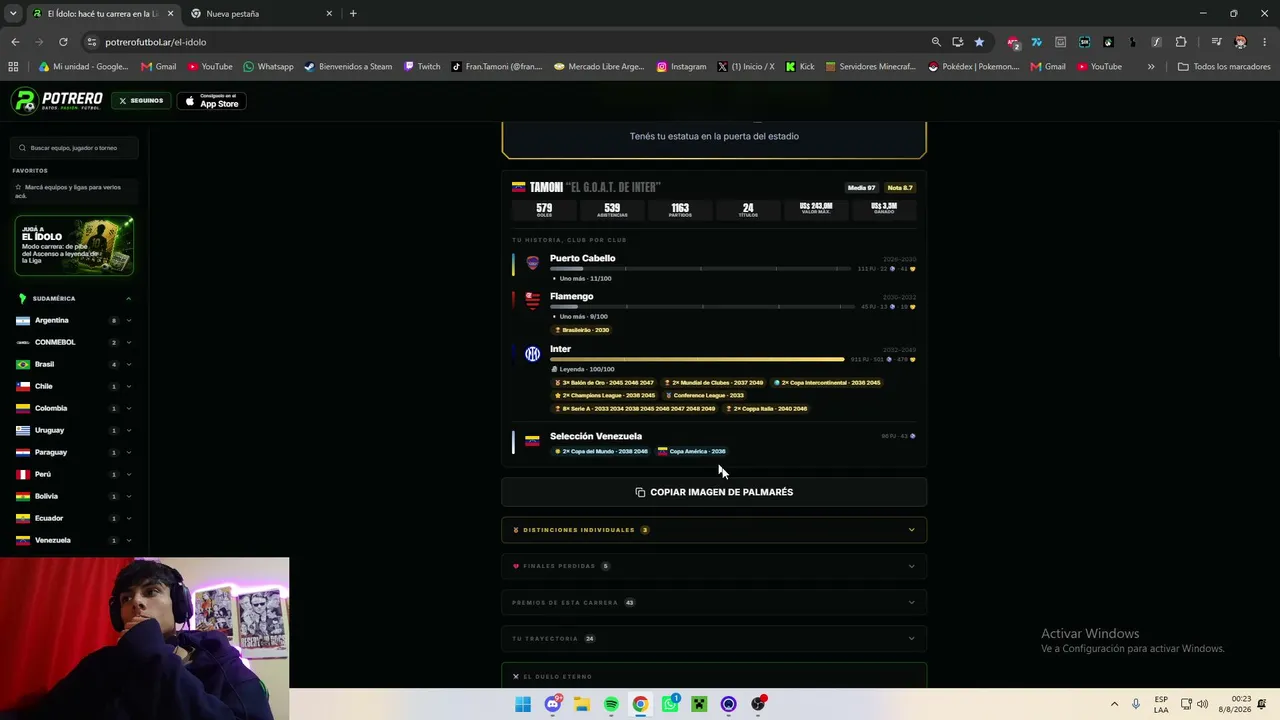Click the Media 97 rating chip
The image size is (1280, 720).
click(861, 188)
